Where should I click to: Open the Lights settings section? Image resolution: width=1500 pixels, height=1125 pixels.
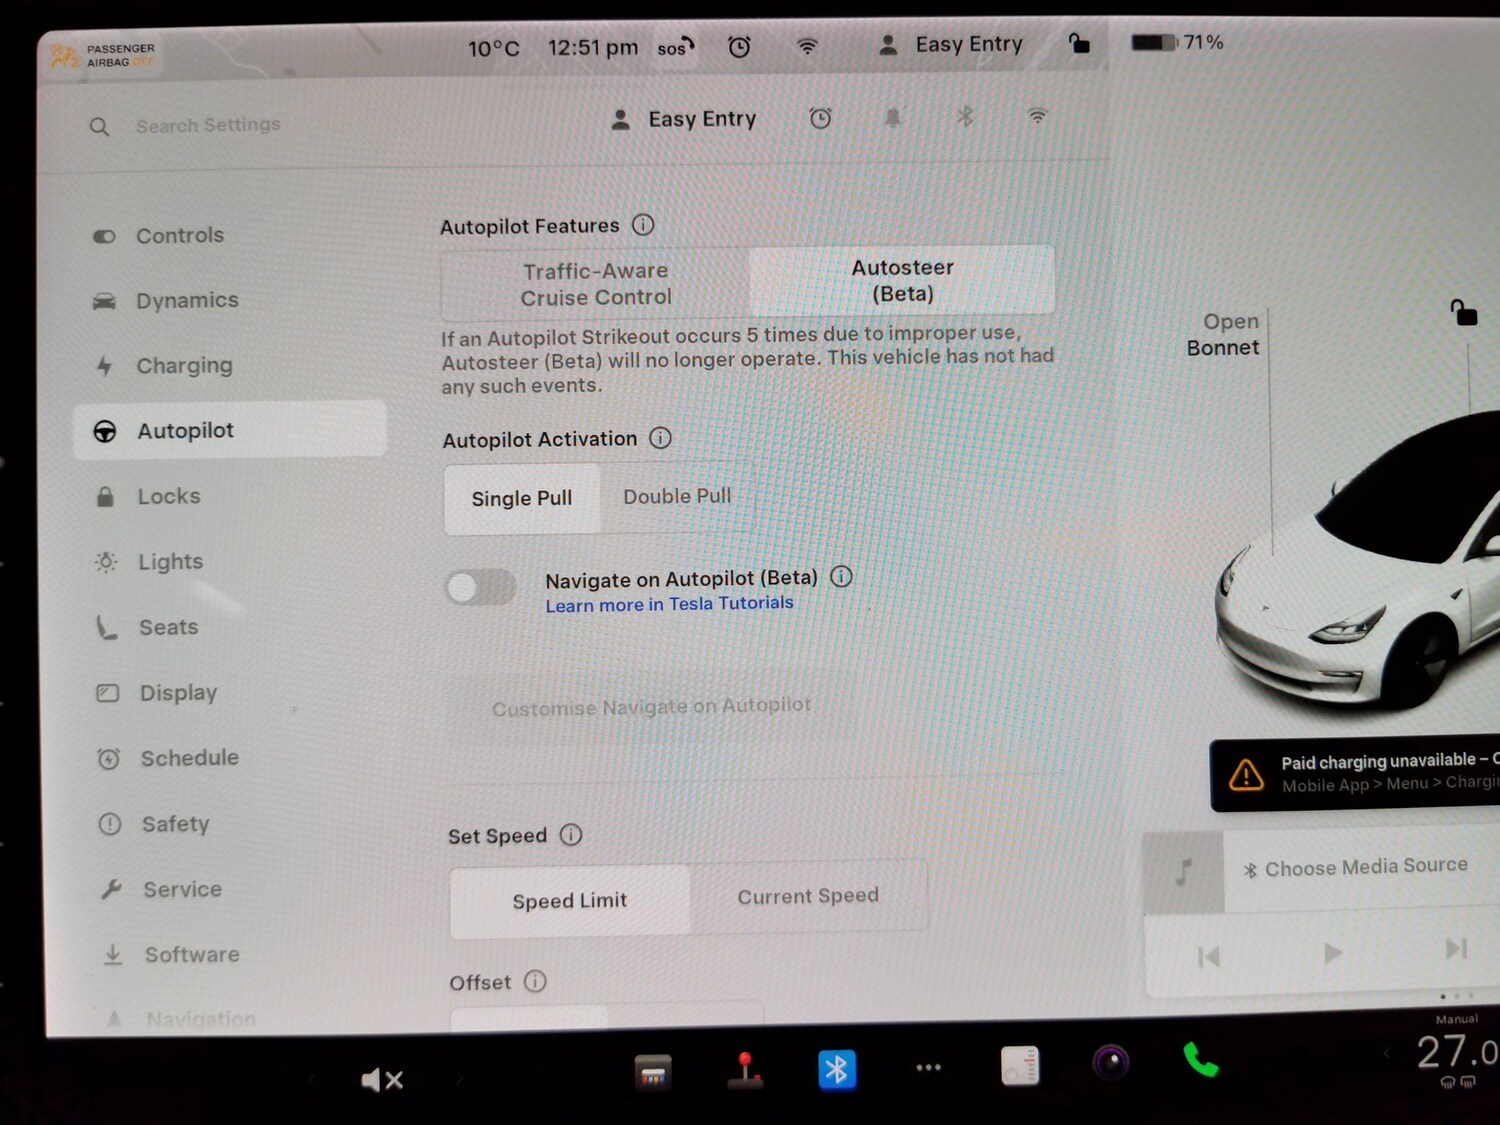point(170,561)
